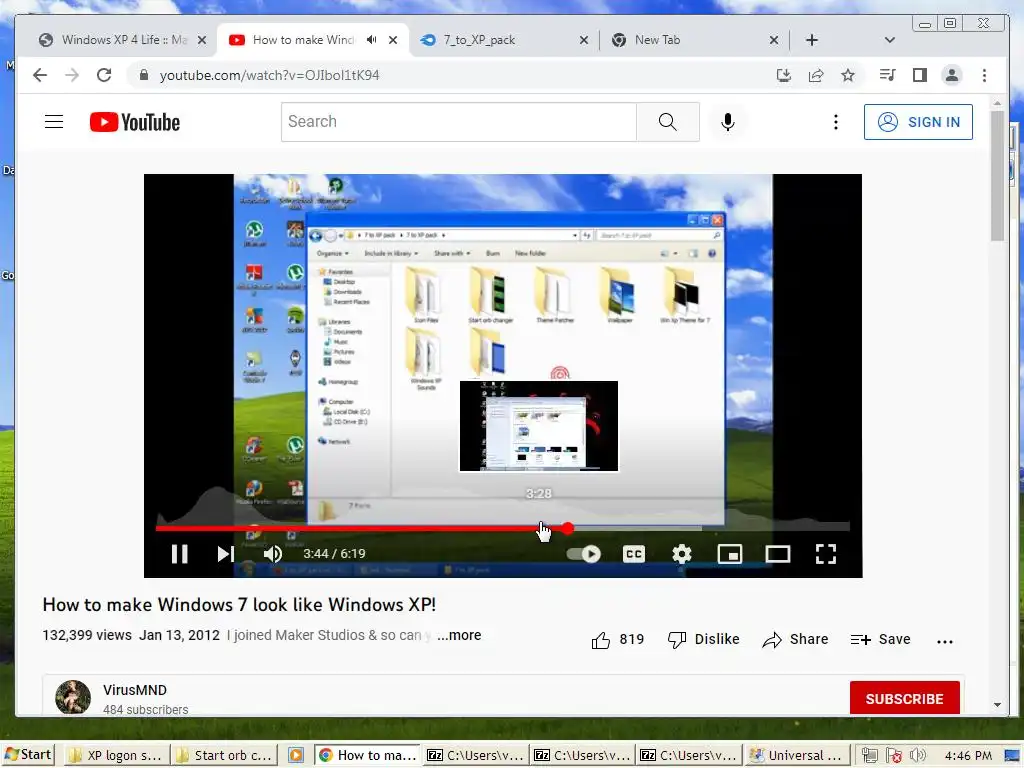
Task: Open a new browser tab
Action: [x=812, y=40]
